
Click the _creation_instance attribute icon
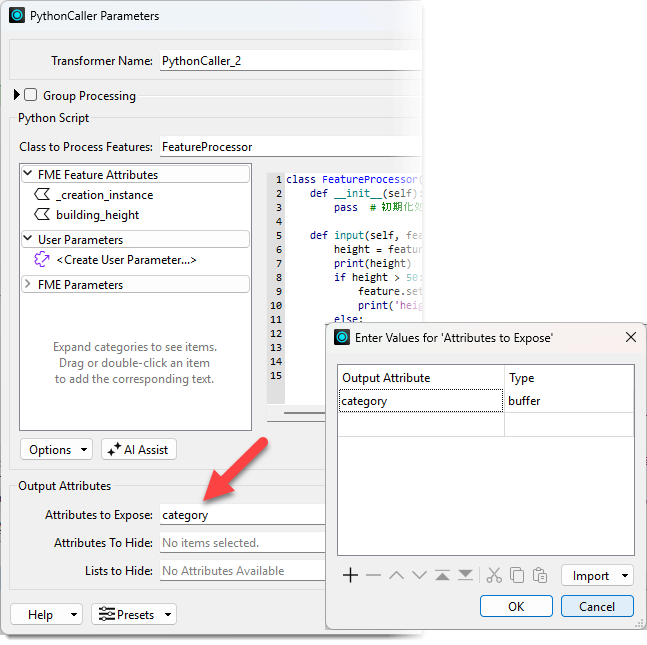click(x=42, y=194)
